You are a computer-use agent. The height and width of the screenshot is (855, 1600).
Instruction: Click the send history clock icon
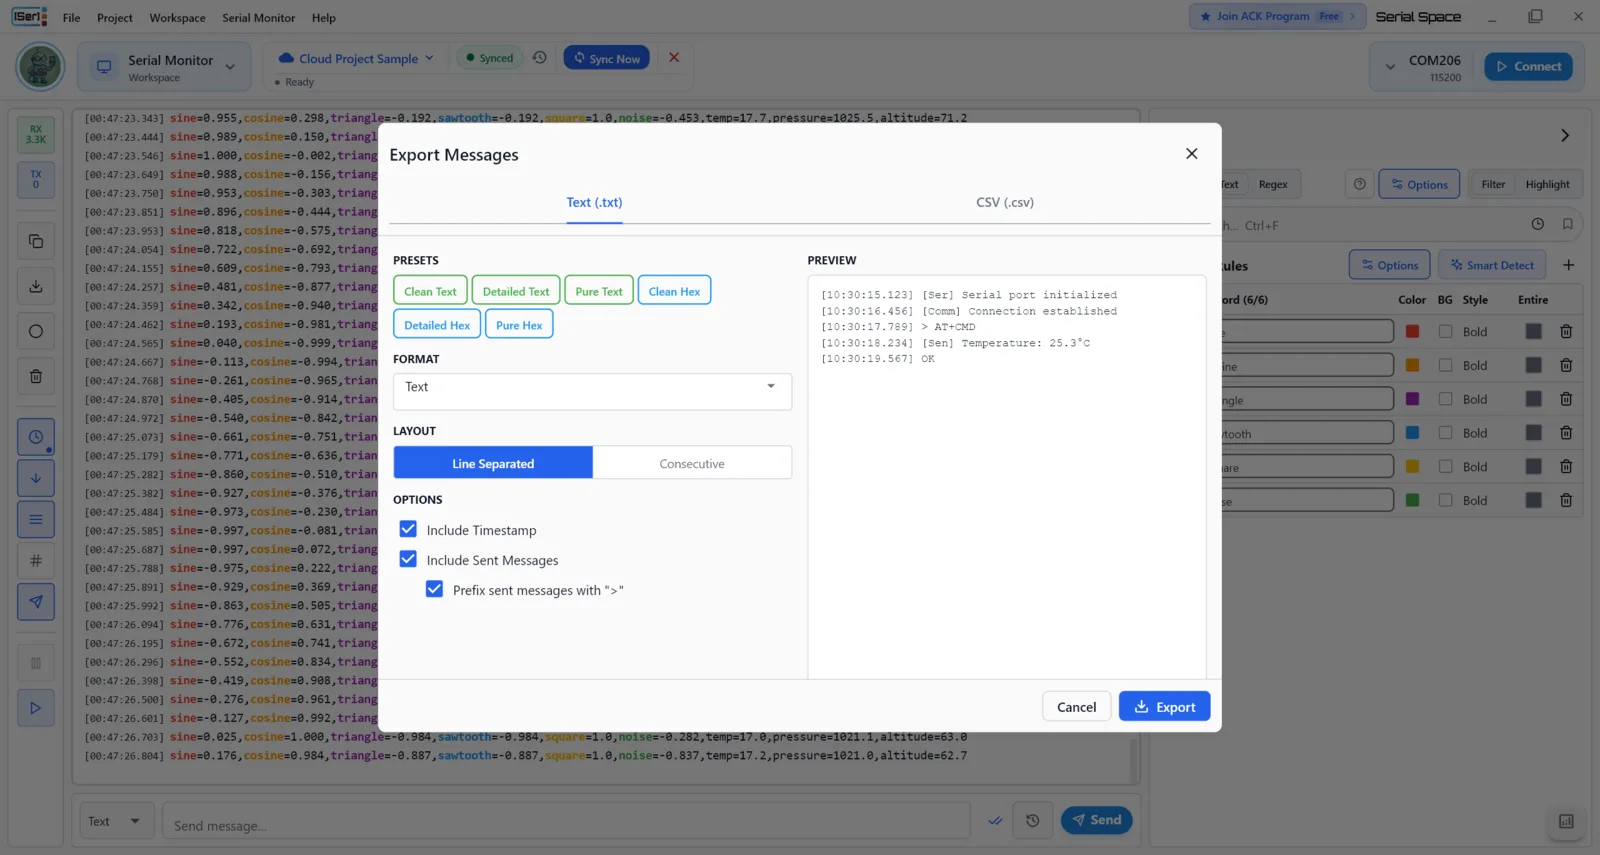[x=1033, y=821]
